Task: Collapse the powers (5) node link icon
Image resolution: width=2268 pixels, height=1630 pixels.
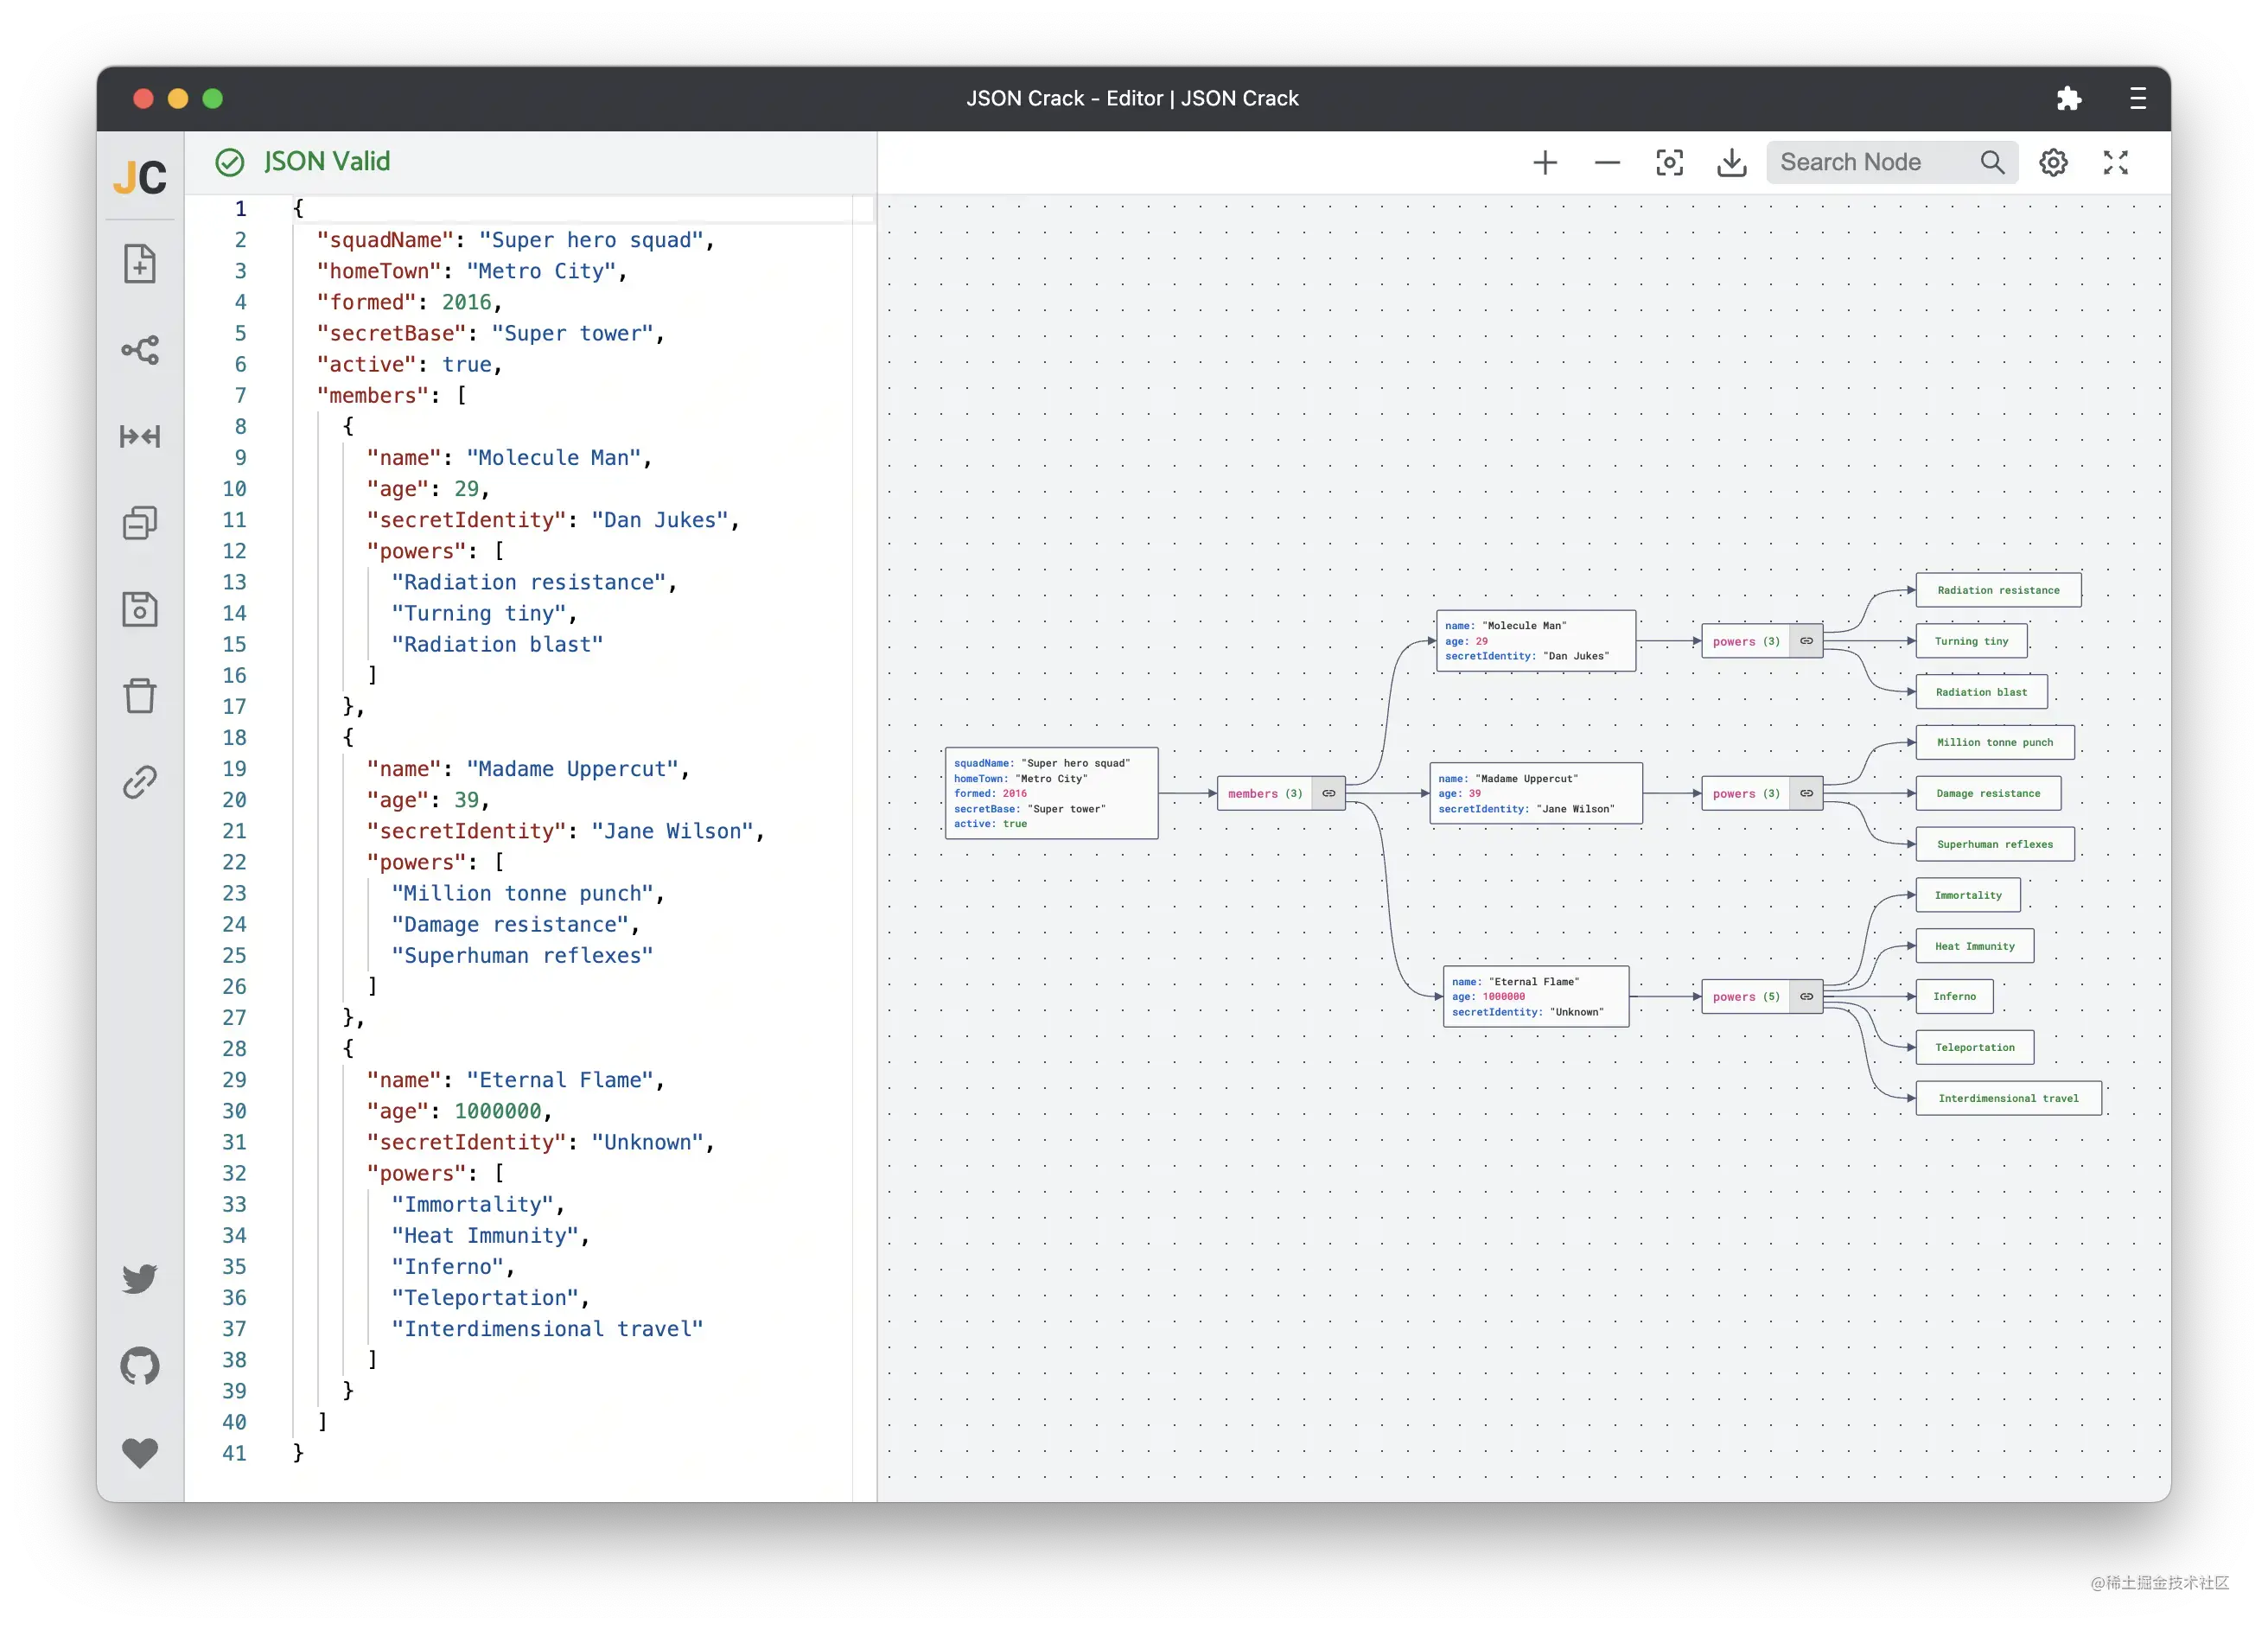Action: pos(1806,996)
